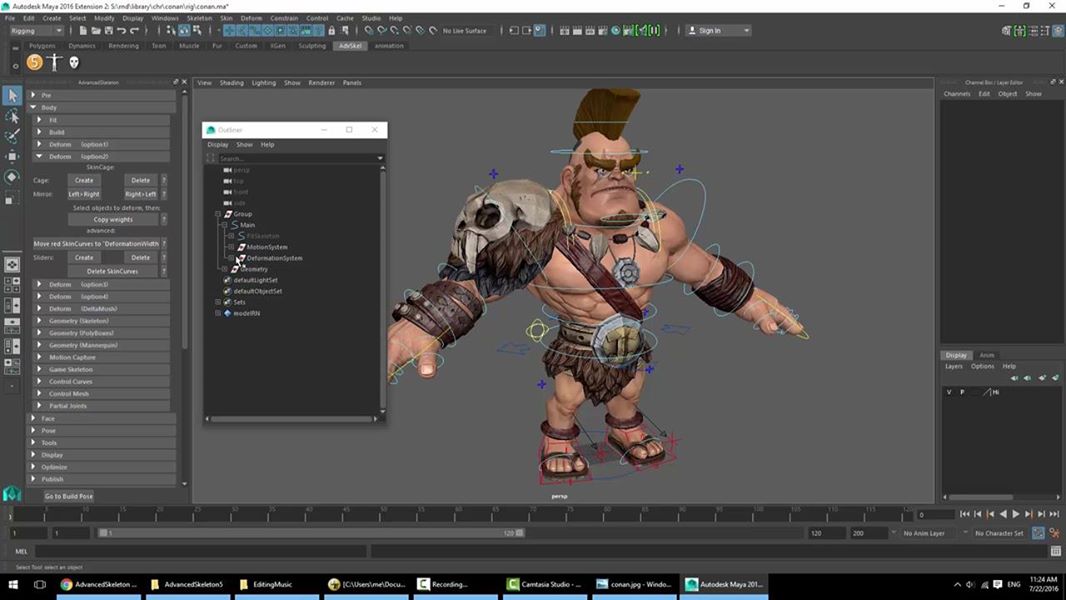Toggle the select by hierarchy mode icon
The height and width of the screenshot is (600, 1066).
(171, 31)
